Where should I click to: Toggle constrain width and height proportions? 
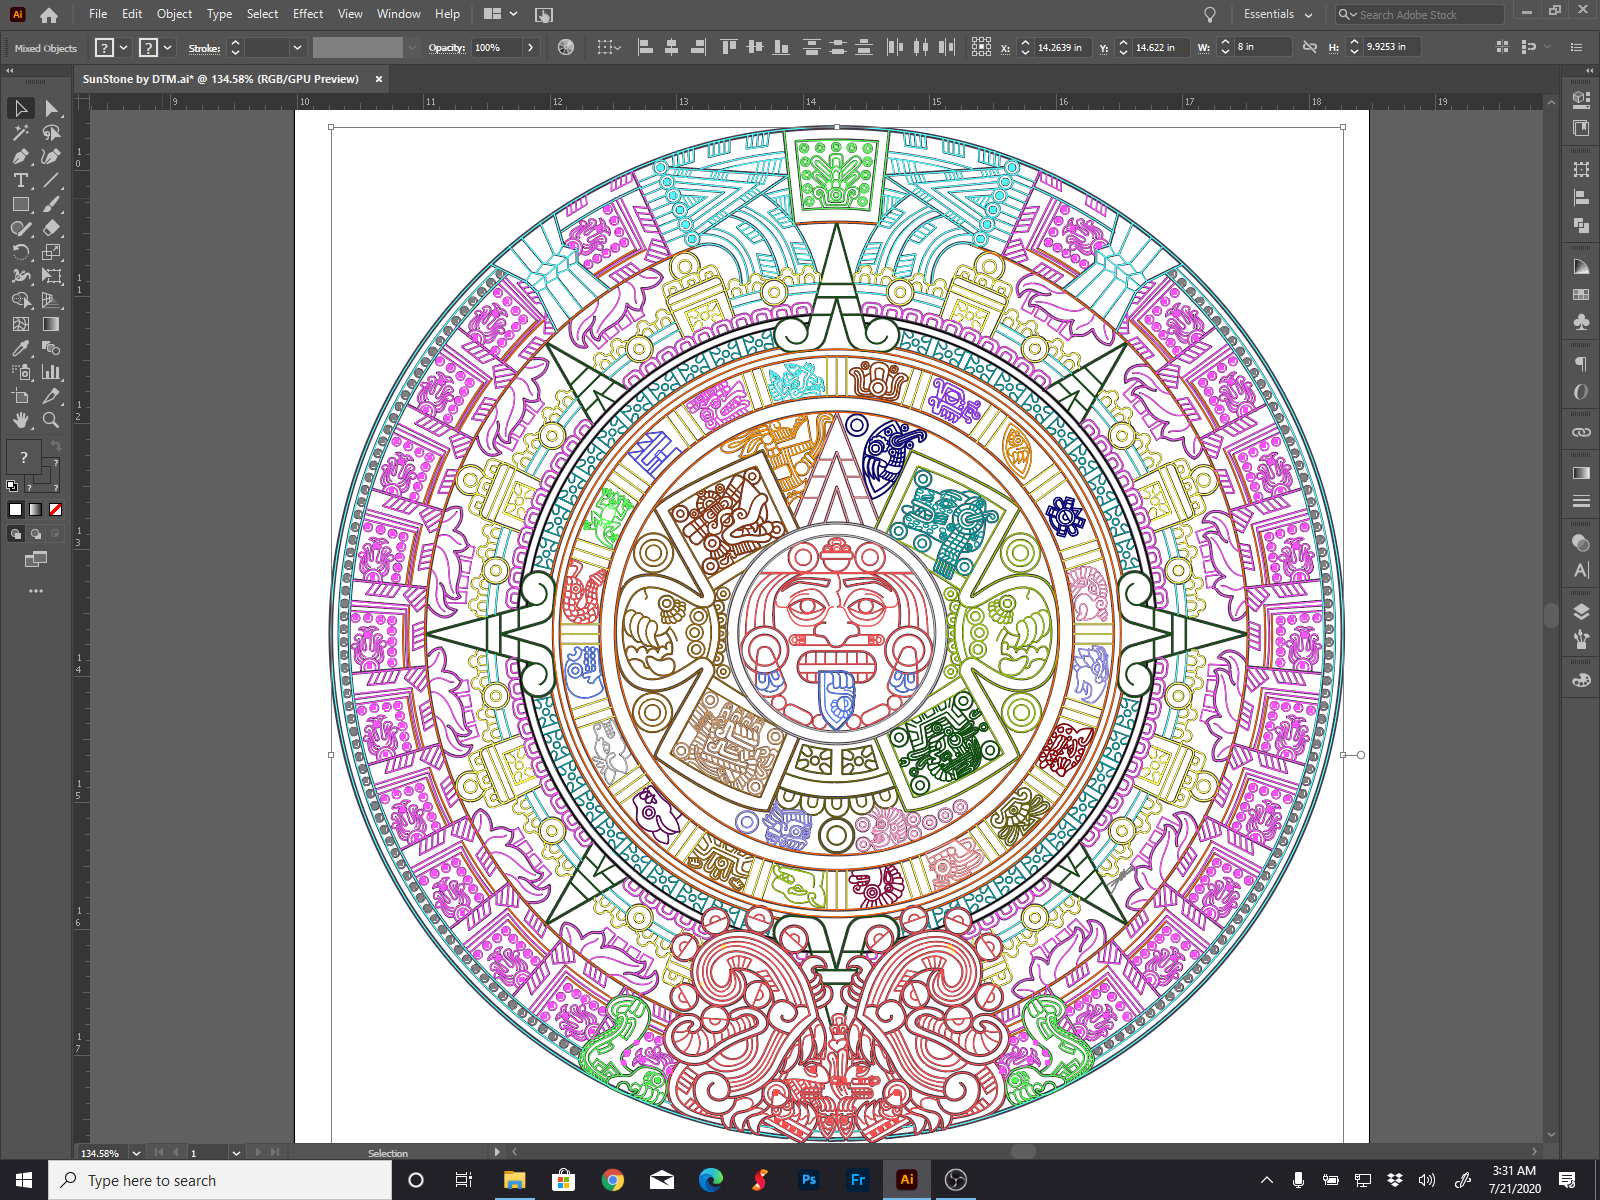pos(1310,47)
